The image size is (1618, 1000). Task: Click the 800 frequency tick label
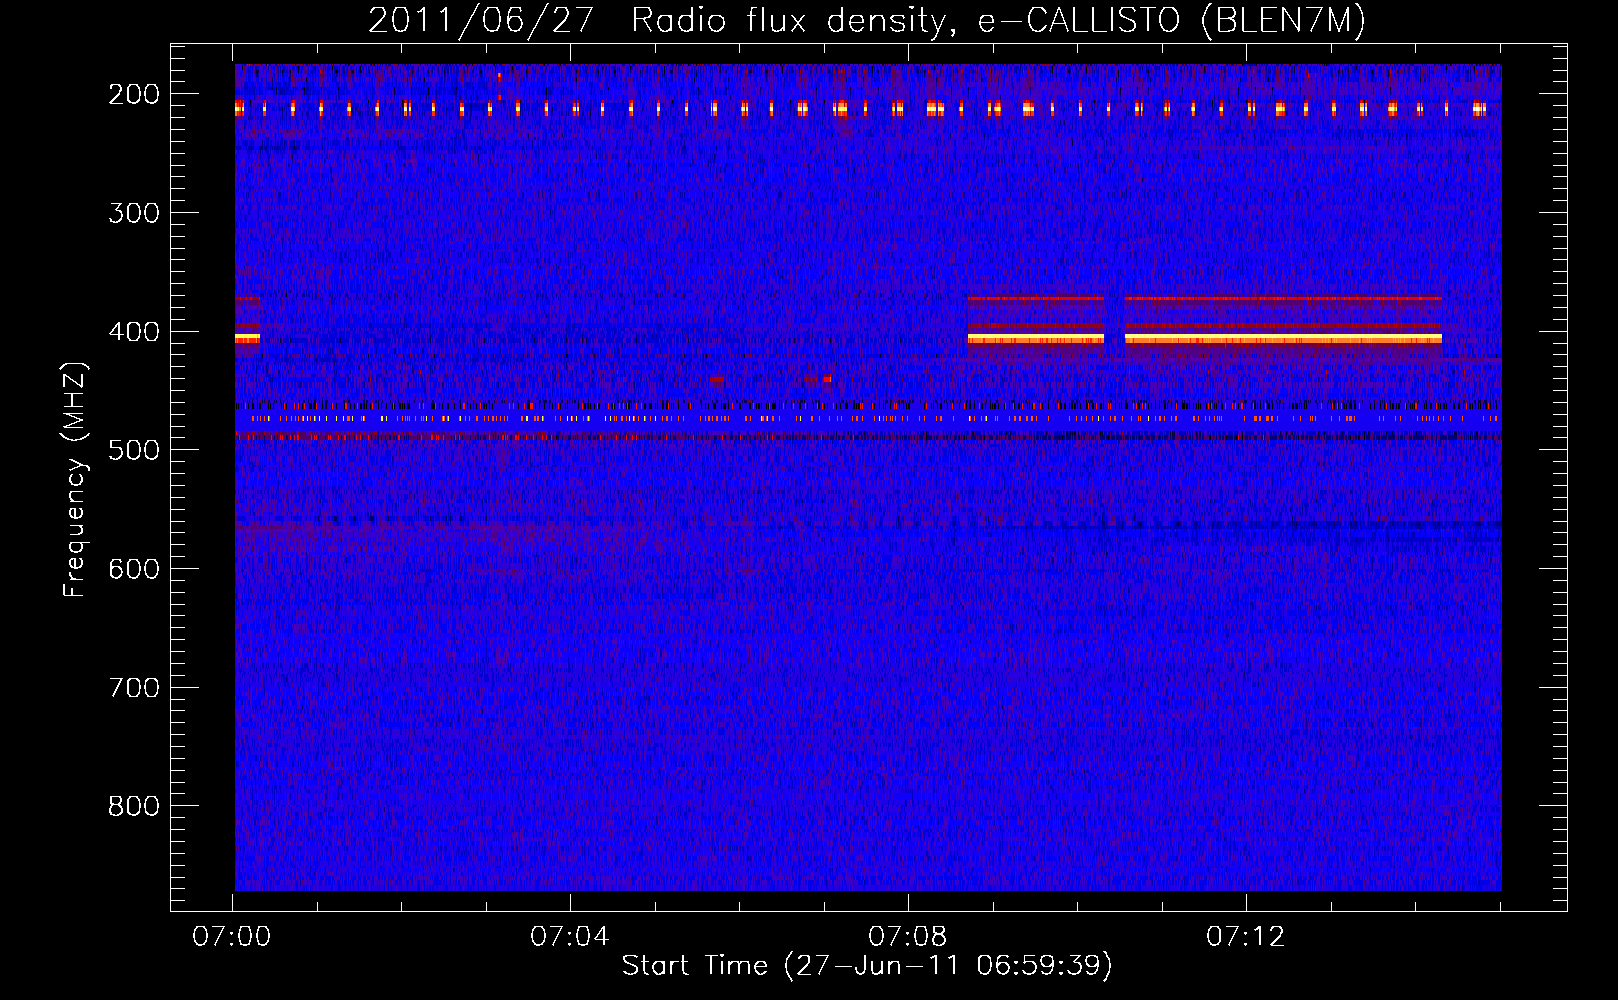(x=134, y=806)
